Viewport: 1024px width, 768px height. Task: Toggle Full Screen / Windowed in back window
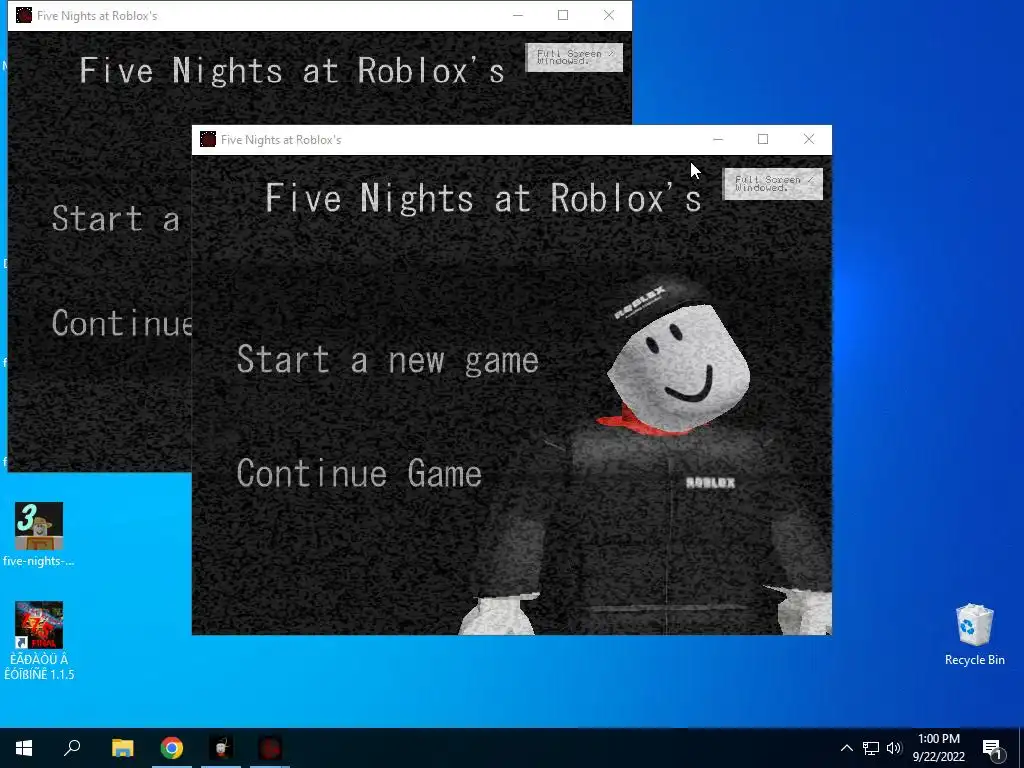[574, 57]
